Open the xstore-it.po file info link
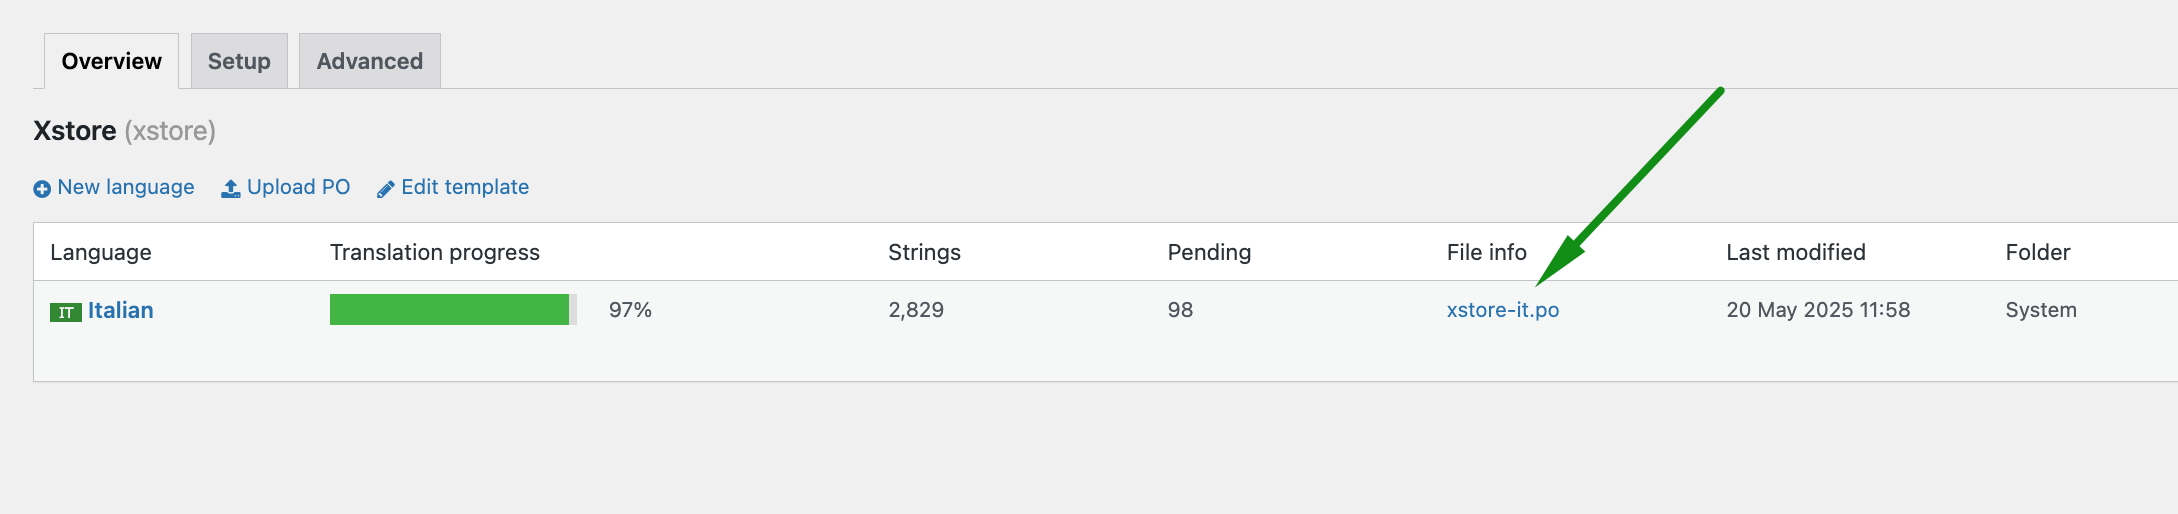Screen dimensions: 2178x514 [1503, 310]
